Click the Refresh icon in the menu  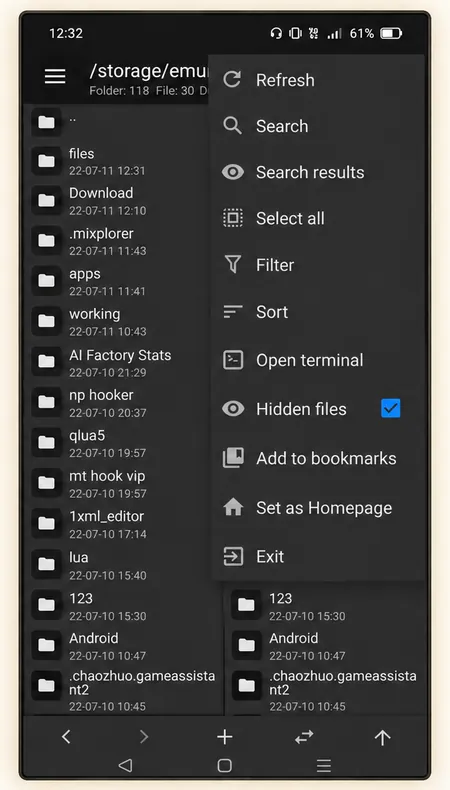(232, 80)
